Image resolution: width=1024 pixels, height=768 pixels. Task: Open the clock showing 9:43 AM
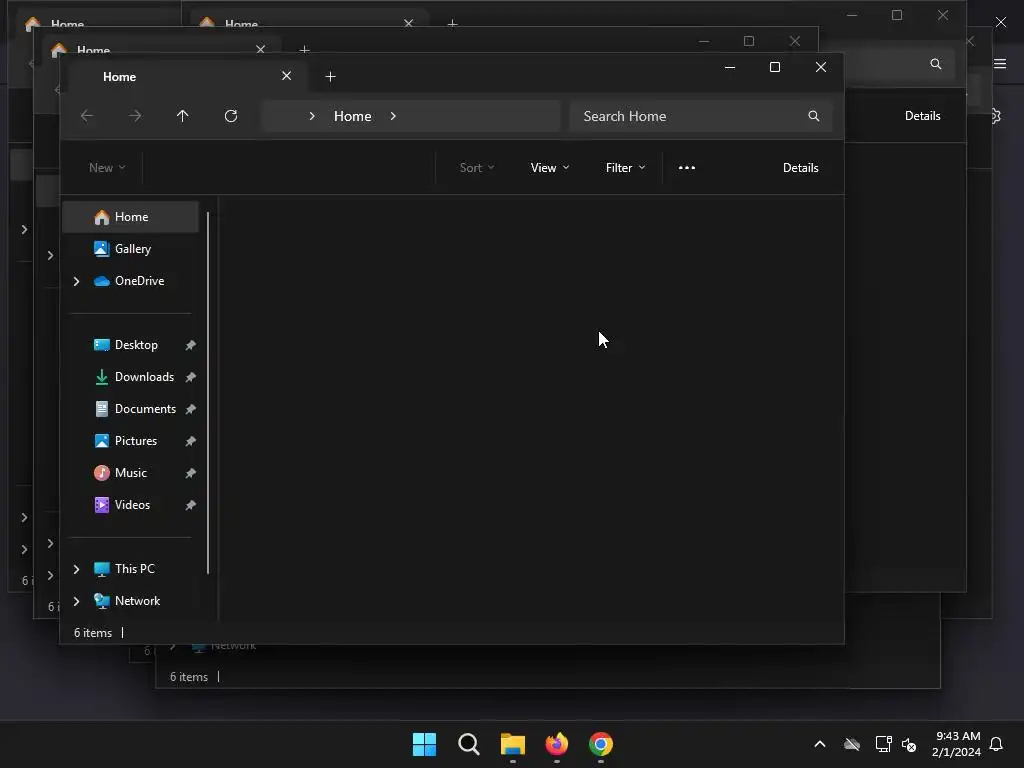956,744
